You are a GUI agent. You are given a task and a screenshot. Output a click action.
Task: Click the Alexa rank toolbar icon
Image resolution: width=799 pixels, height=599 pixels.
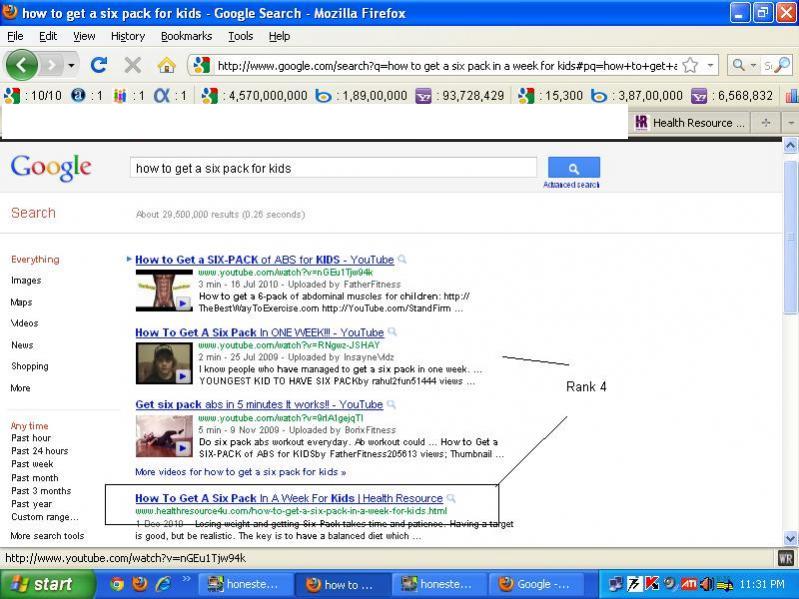coord(78,95)
